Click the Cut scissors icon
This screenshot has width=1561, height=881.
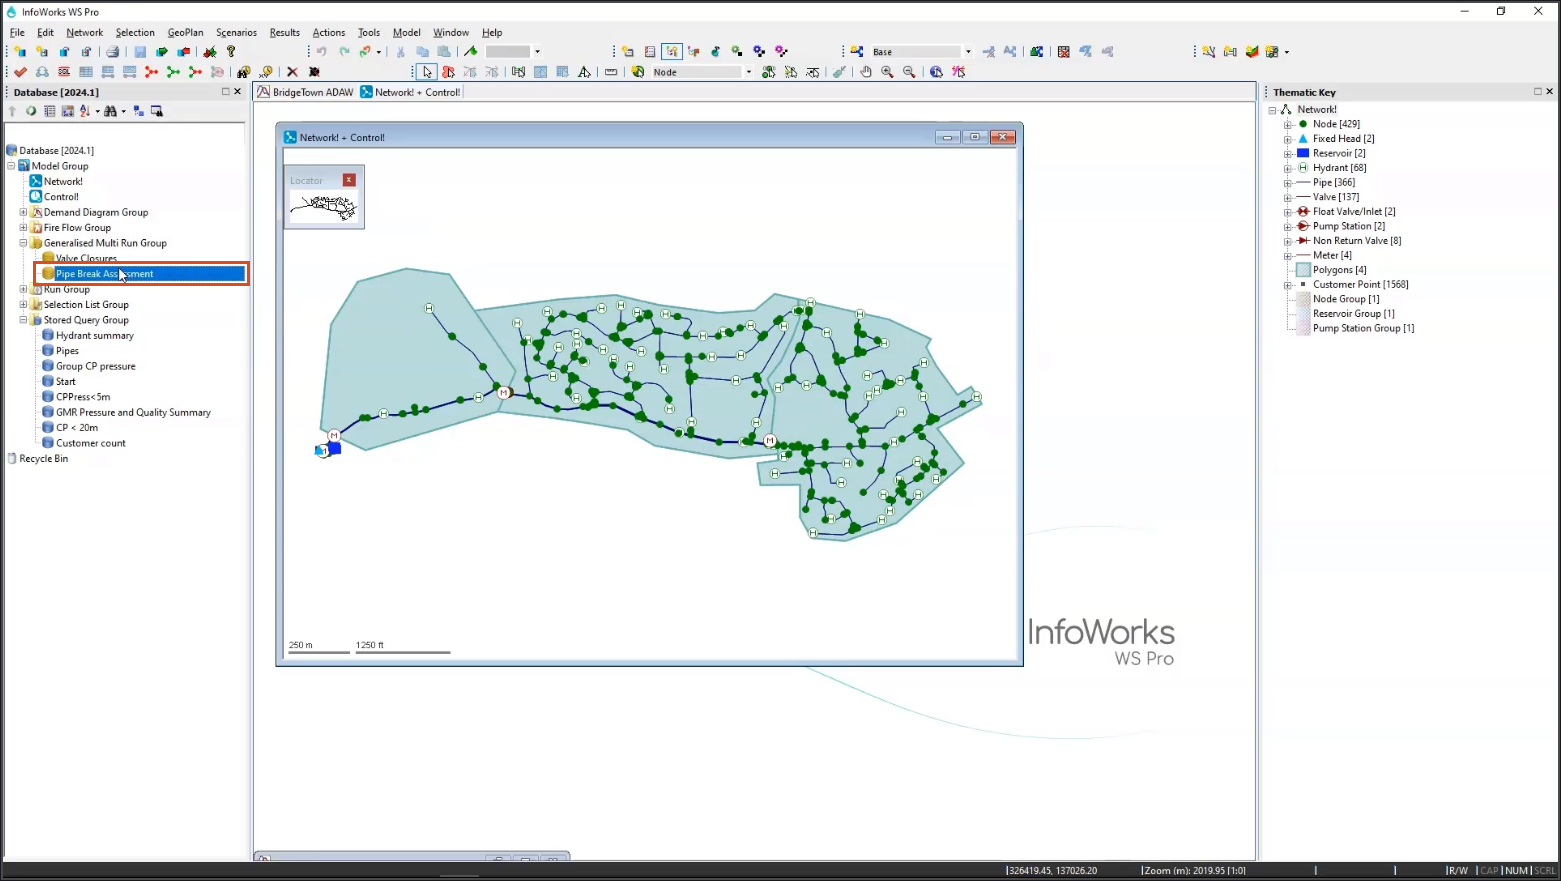pos(400,52)
